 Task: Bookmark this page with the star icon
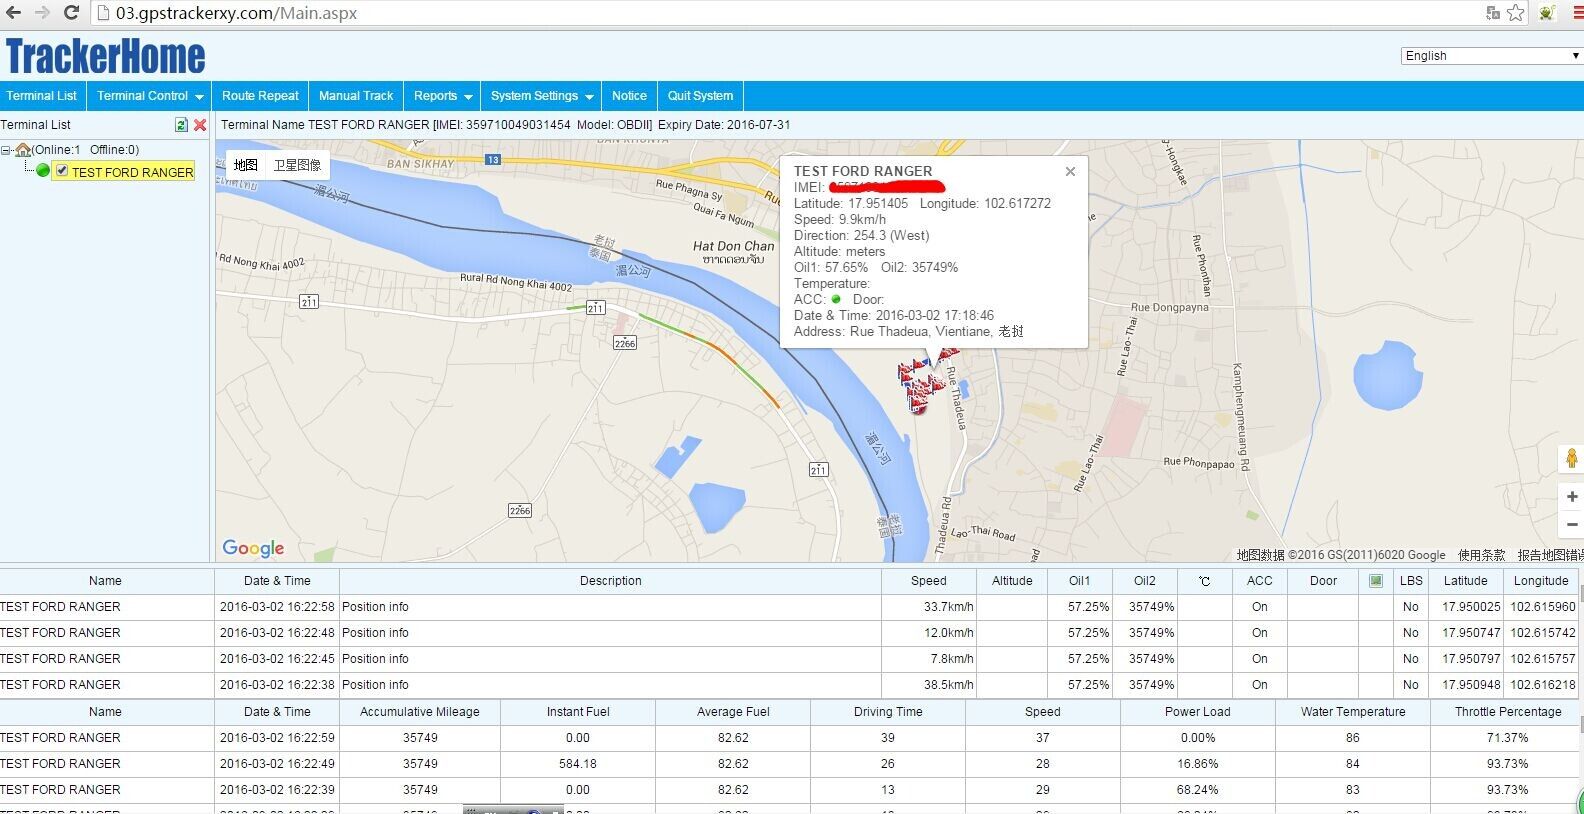[x=1516, y=13]
